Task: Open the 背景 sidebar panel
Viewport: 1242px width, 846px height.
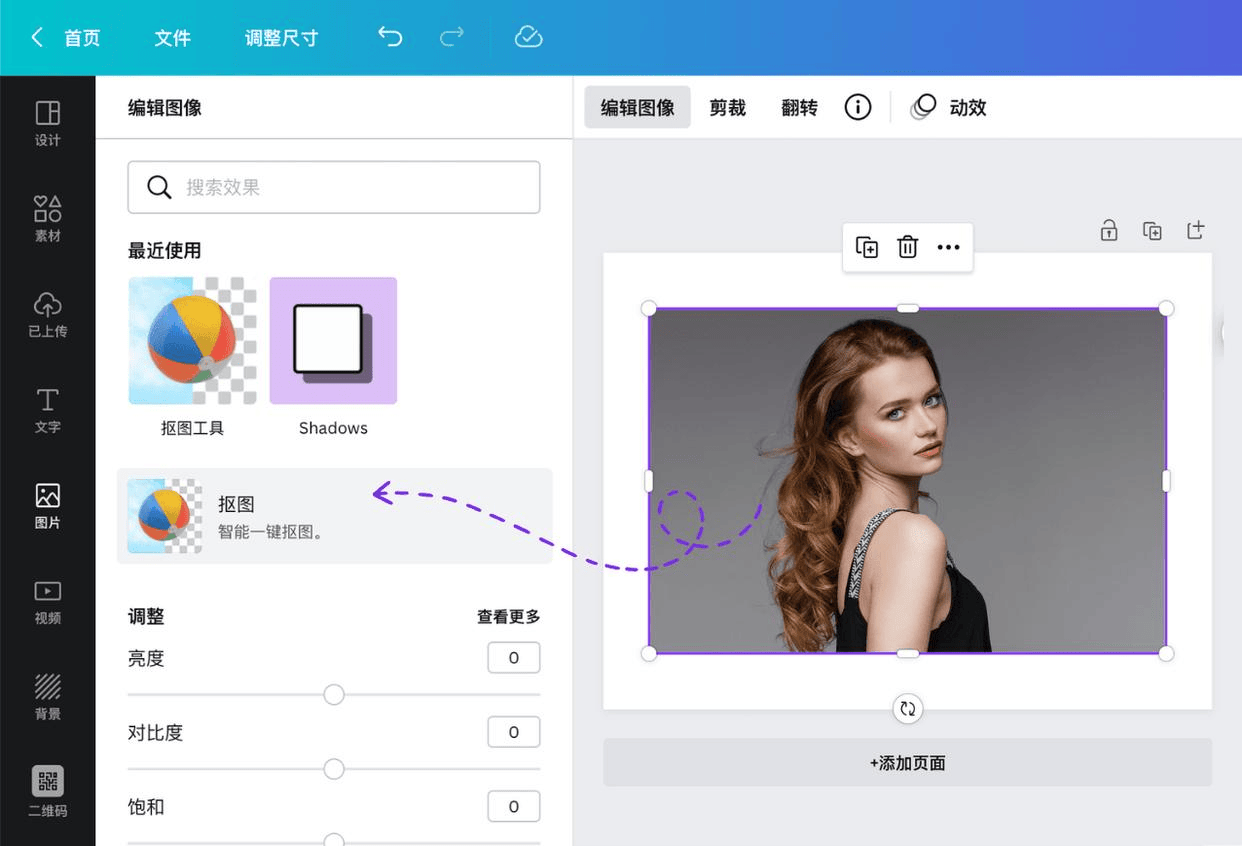Action: 47,697
